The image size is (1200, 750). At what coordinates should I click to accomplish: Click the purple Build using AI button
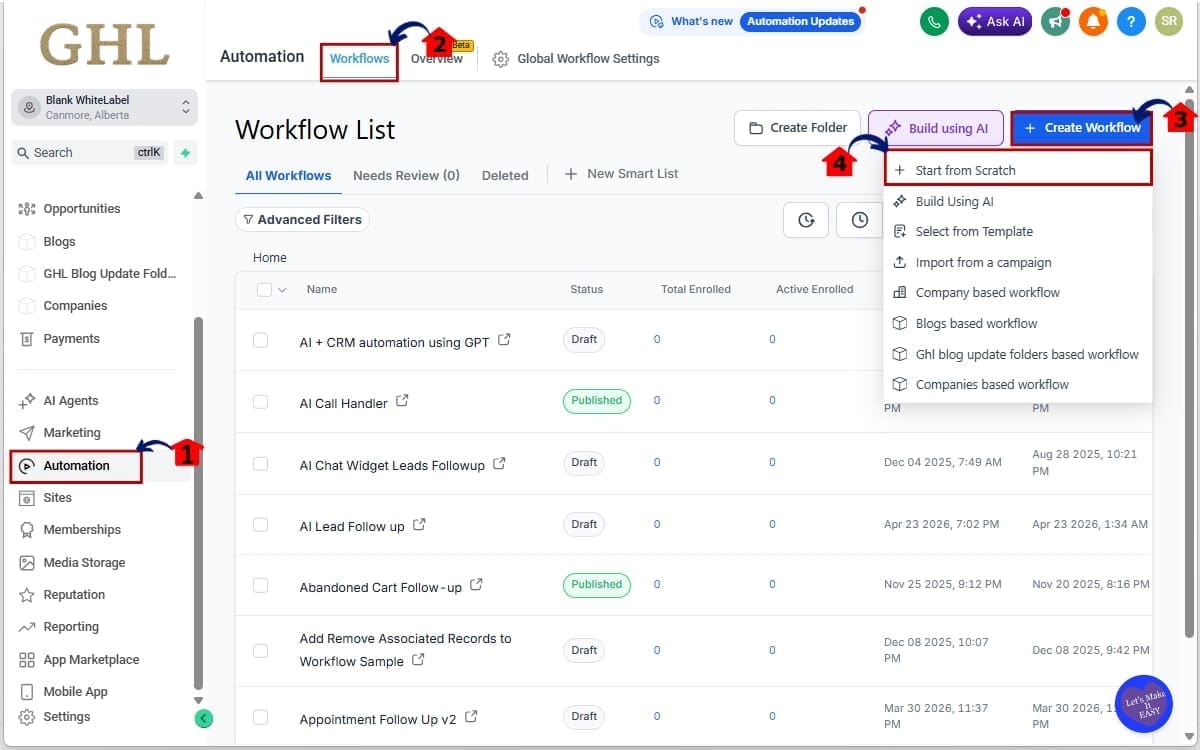pyautogui.click(x=936, y=128)
